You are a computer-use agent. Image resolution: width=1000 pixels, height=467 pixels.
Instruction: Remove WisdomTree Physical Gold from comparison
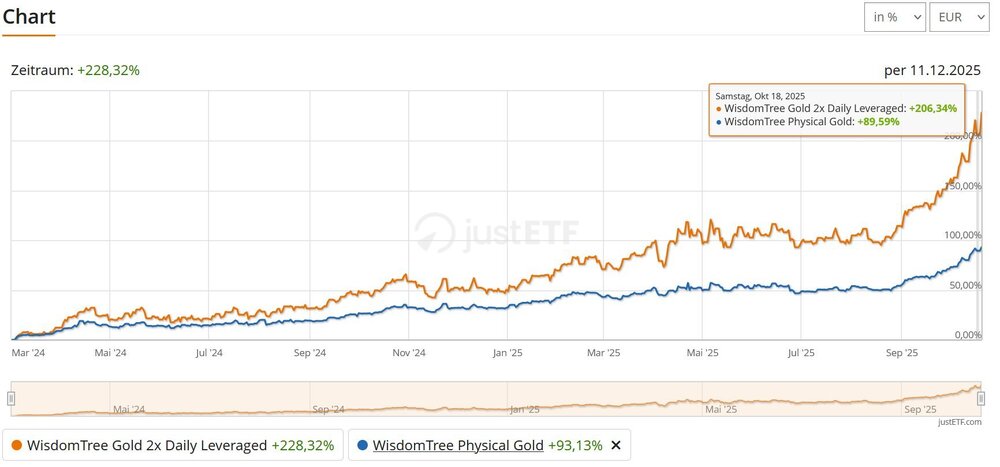[x=616, y=446]
